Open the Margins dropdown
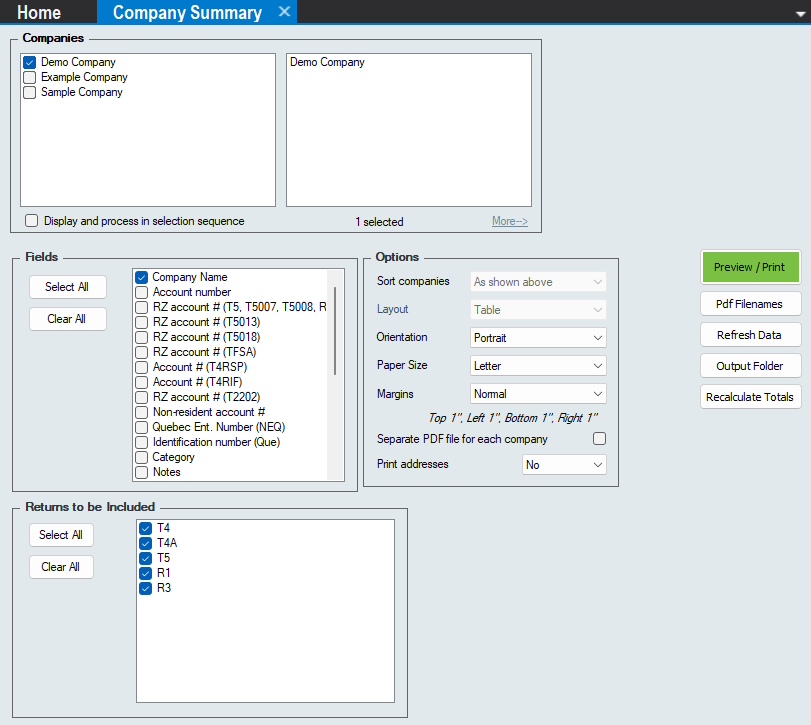 click(538, 394)
